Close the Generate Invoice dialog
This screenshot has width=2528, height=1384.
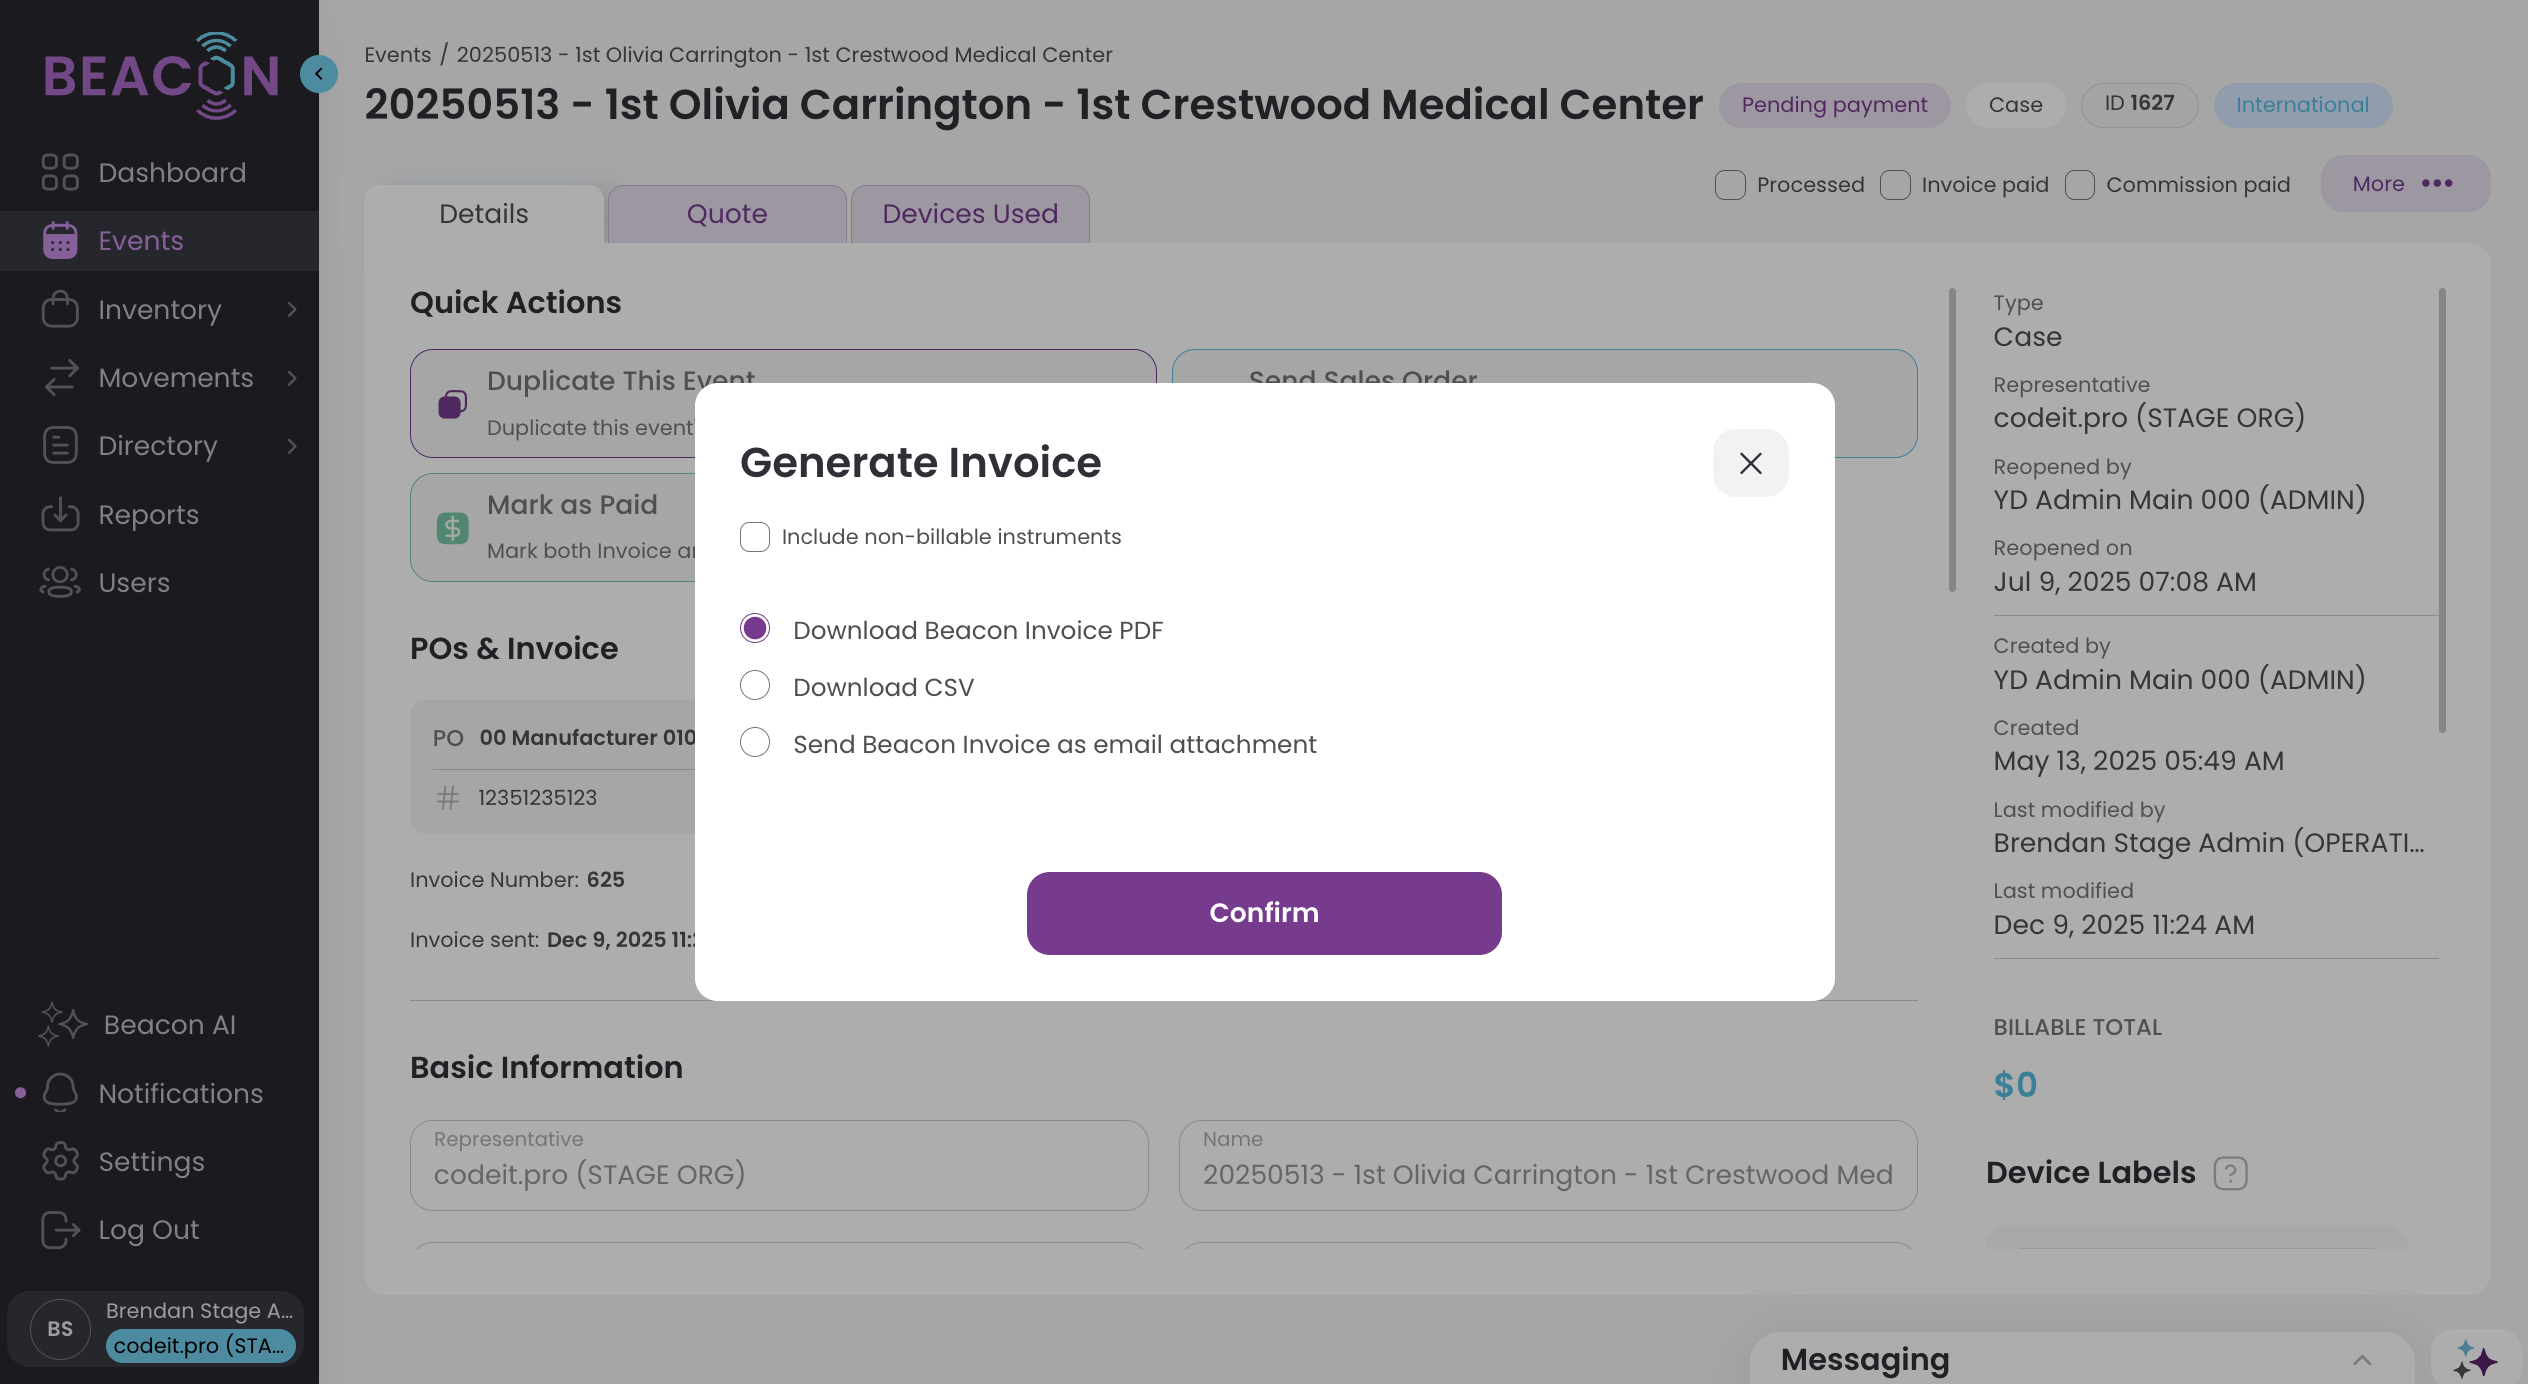click(x=1750, y=463)
